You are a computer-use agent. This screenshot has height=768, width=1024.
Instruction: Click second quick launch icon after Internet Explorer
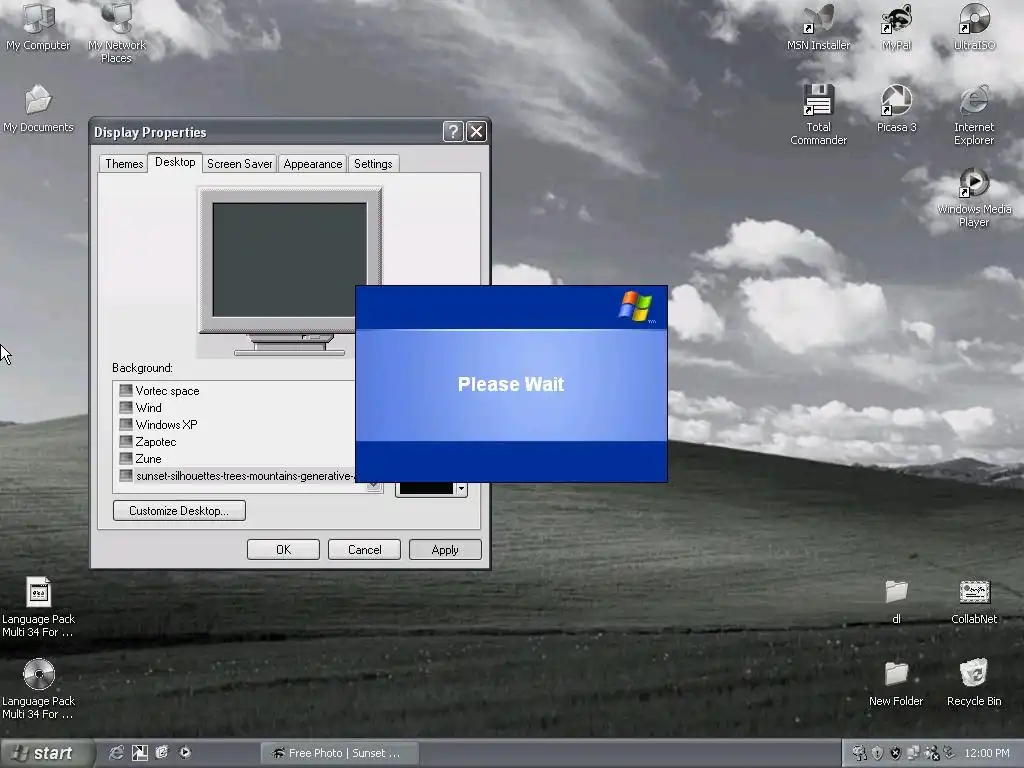click(140, 752)
